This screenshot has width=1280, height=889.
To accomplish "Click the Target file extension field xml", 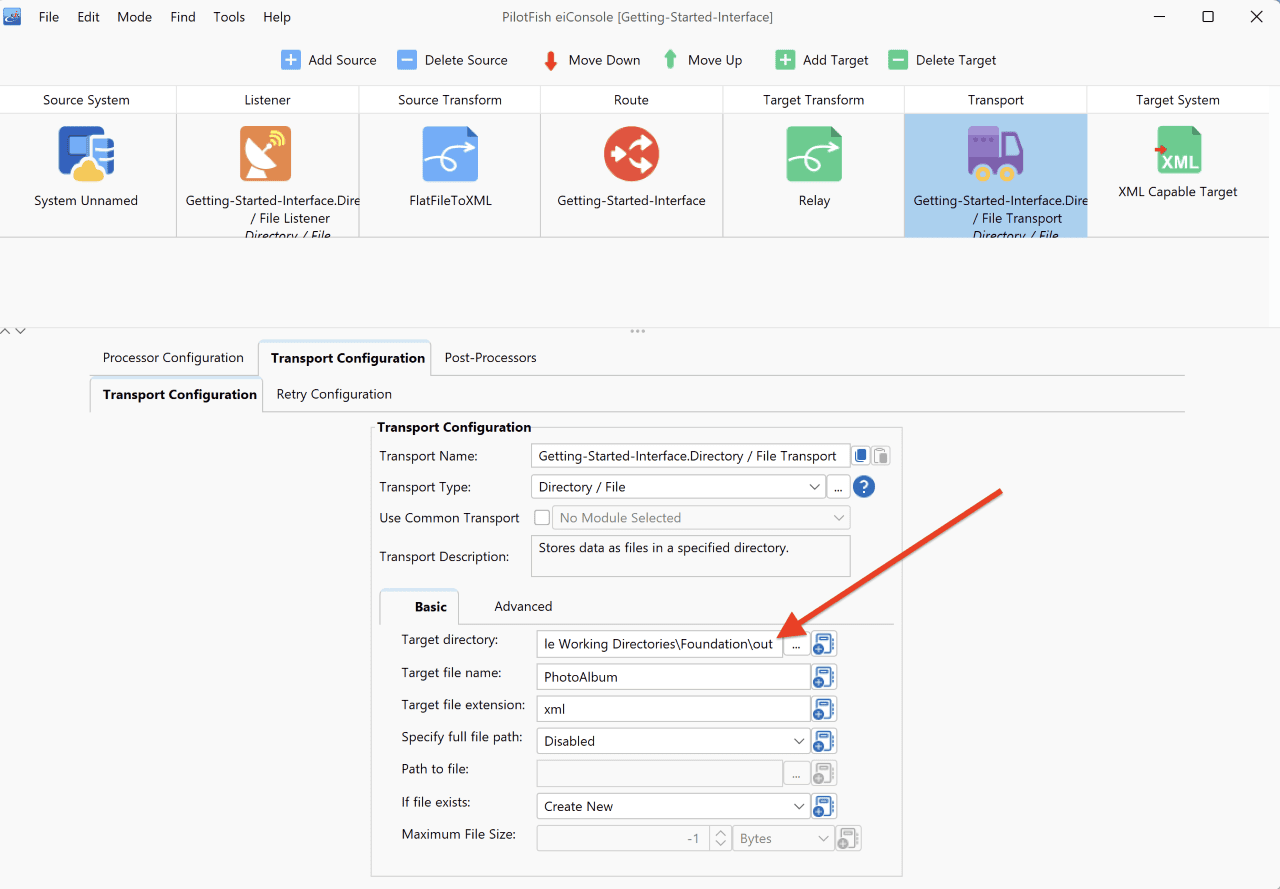I will tap(673, 709).
